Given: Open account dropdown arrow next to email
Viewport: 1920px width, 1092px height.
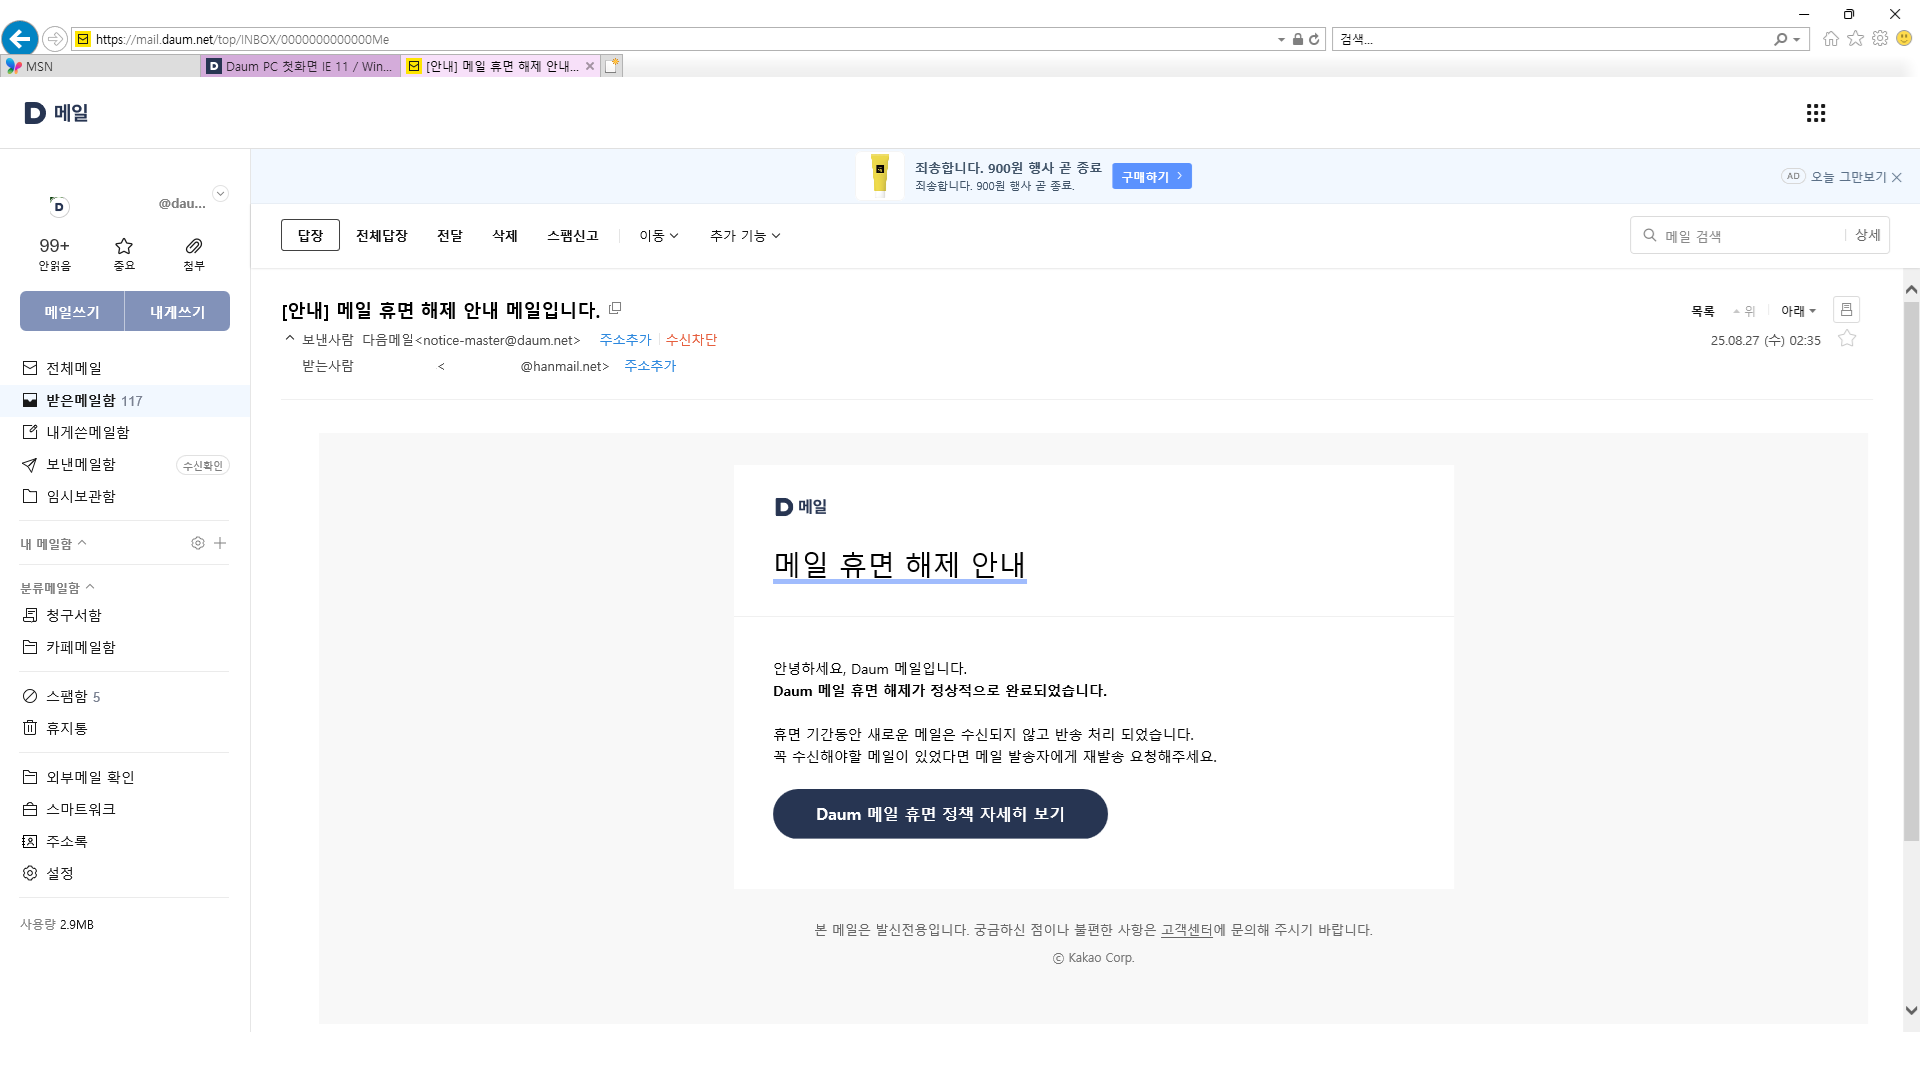Looking at the screenshot, I should point(220,194).
